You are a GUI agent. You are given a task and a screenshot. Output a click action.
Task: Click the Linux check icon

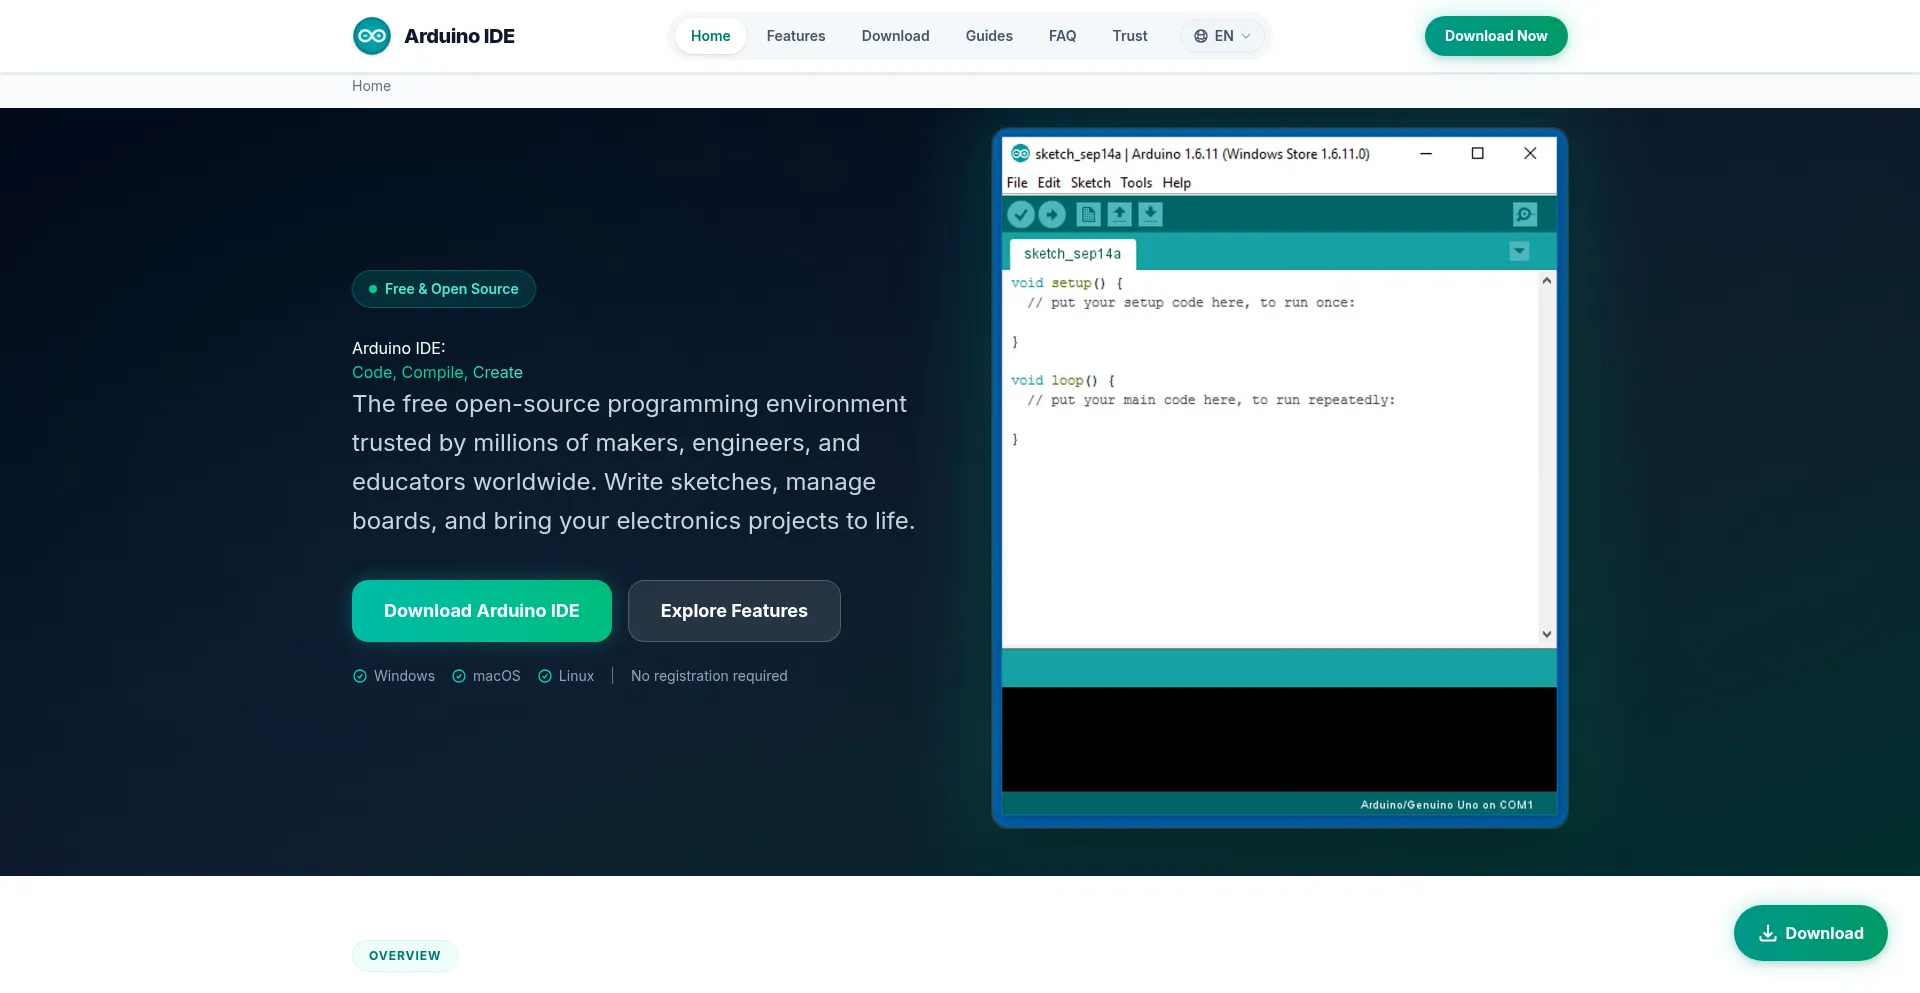point(545,676)
